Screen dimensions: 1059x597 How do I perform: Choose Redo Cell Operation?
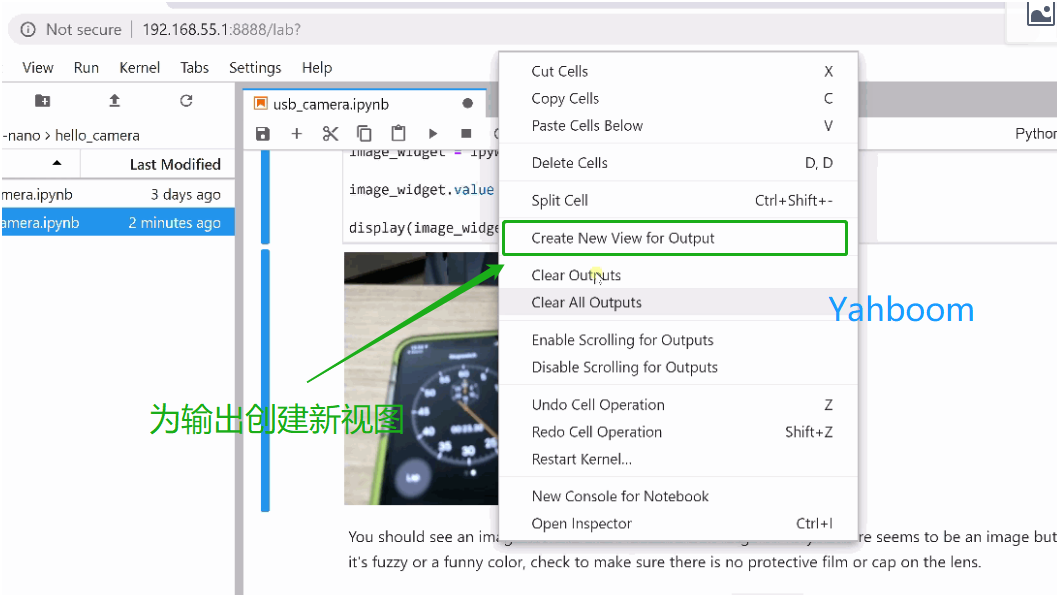coord(679,432)
